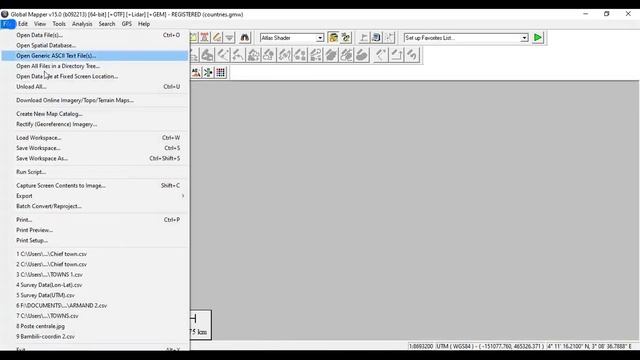Screen dimensions: 640x360
Task: Open recent file 3 TOWNS 1.csv
Action: (95, 275)
